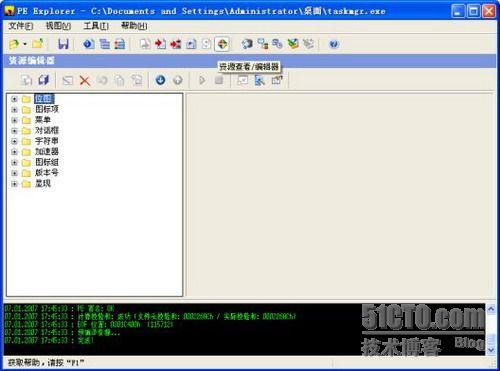Click the blue down-arrow circle icon
Image resolution: width=500 pixels, height=371 pixels.
point(160,80)
